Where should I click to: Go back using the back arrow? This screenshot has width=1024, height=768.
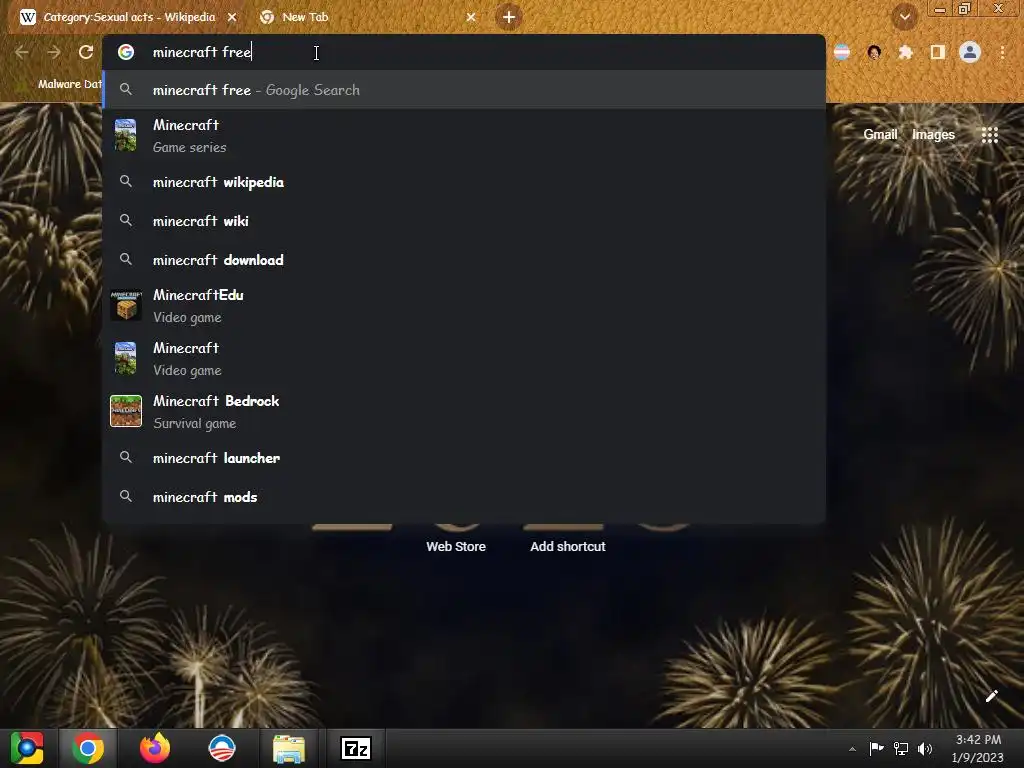tap(22, 52)
